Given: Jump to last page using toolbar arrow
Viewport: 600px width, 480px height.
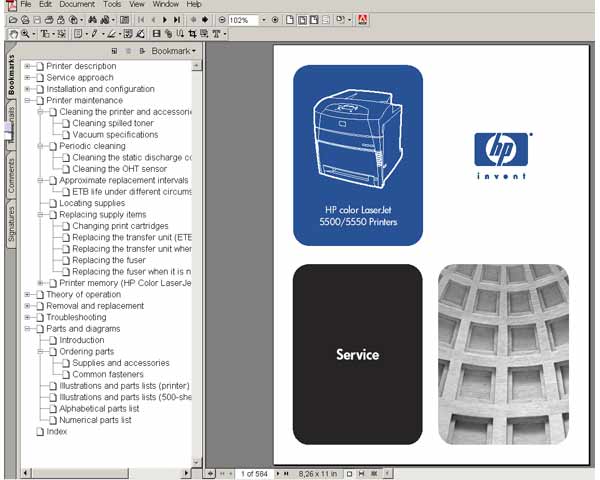Looking at the screenshot, I should coord(177,20).
